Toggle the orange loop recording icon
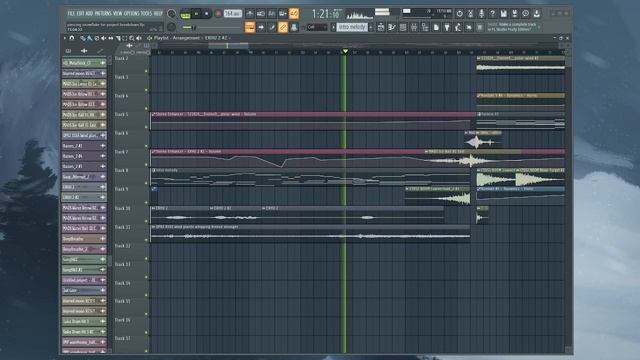 click(293, 13)
